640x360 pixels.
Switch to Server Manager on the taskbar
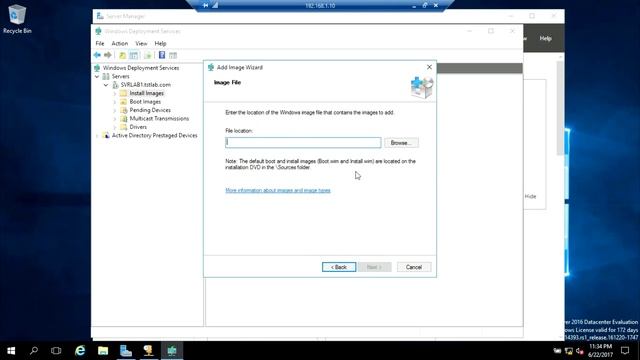click(126, 351)
